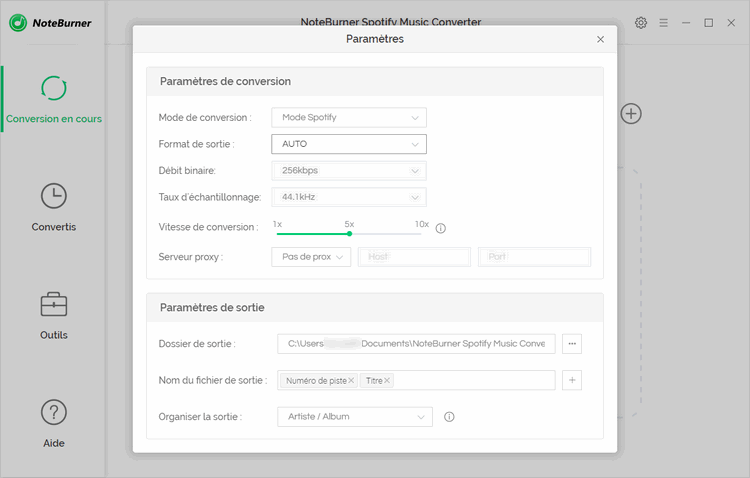The width and height of the screenshot is (750, 478).
Task: Click the Dossier de sortie path field
Action: [416, 344]
